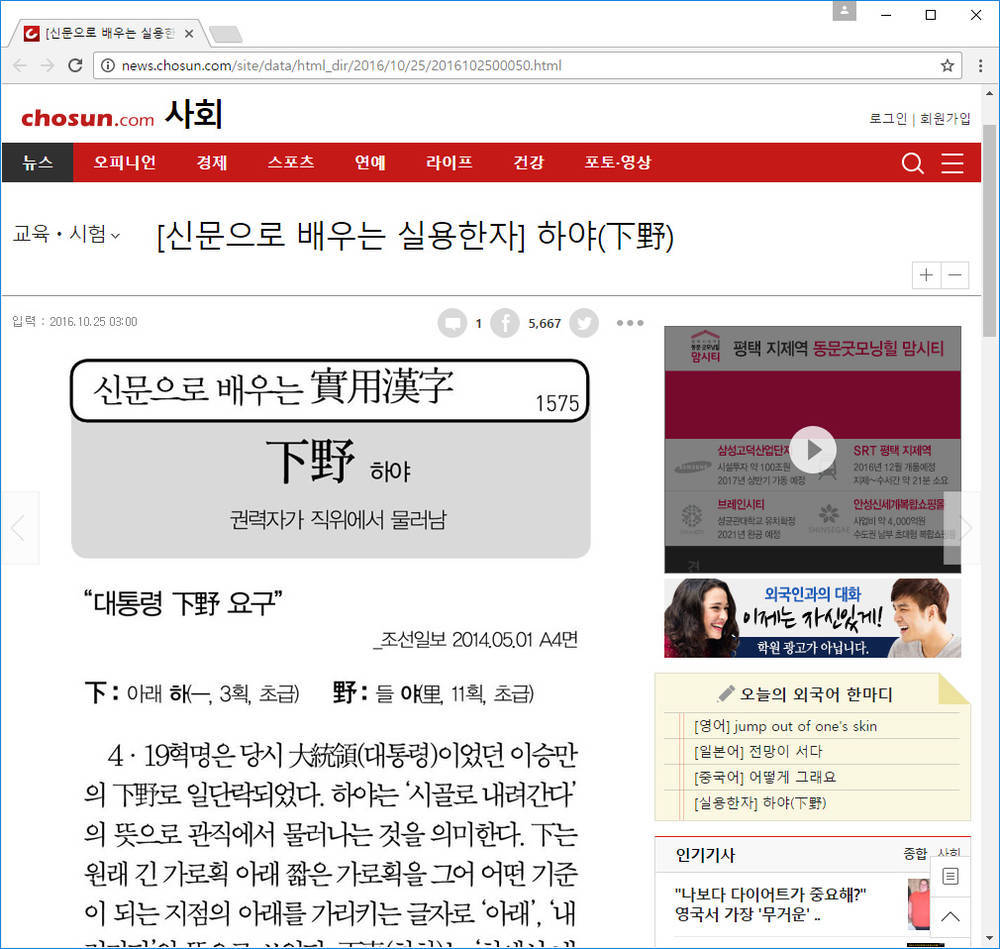This screenshot has width=1000, height=949.
Task: Open the search magnifier icon in red navbar
Action: click(912, 163)
